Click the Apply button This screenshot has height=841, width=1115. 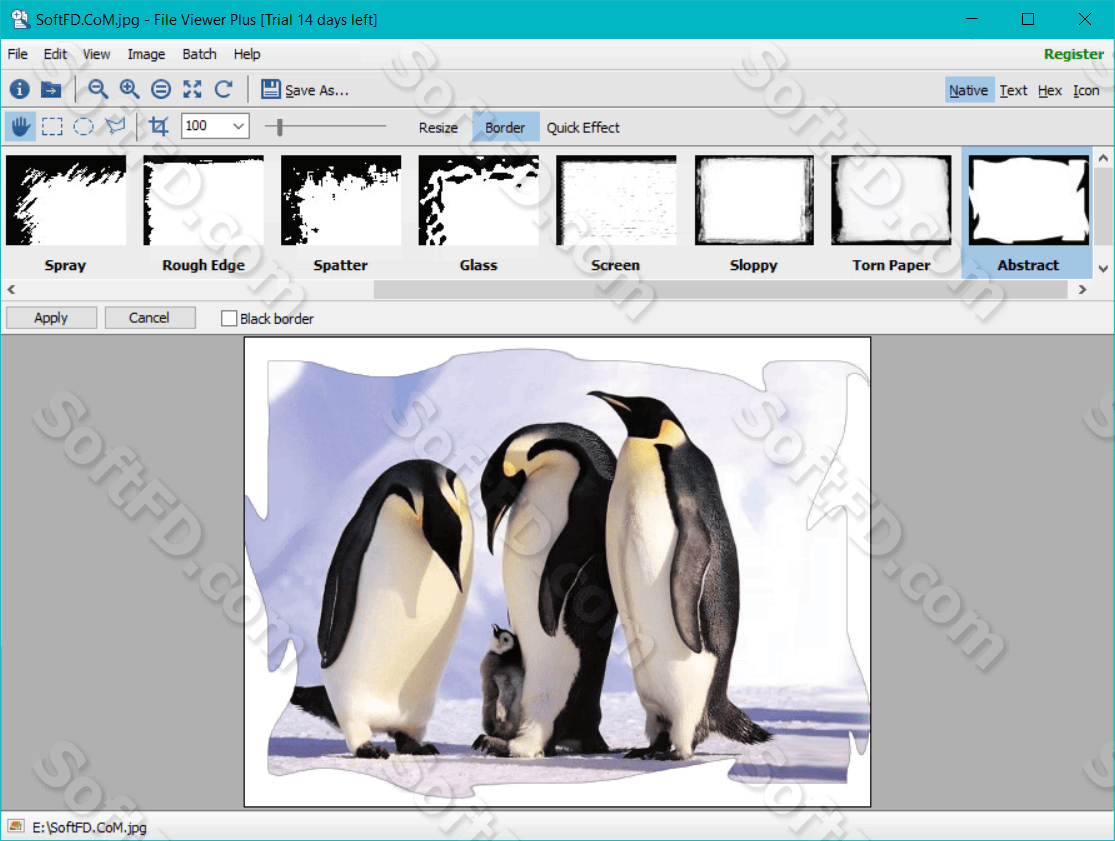51,318
